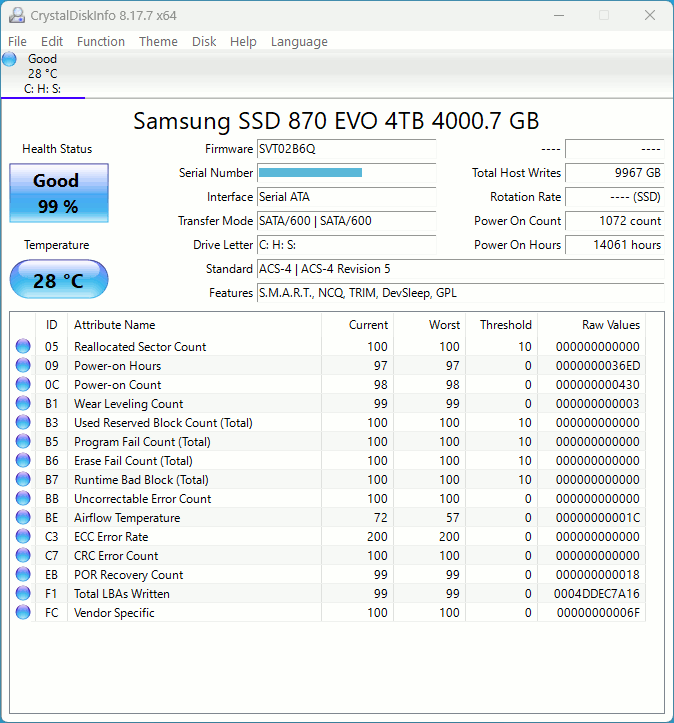Click Power On Hours value 14061 hours
Screen dimensions: 674x723
click(x=615, y=245)
